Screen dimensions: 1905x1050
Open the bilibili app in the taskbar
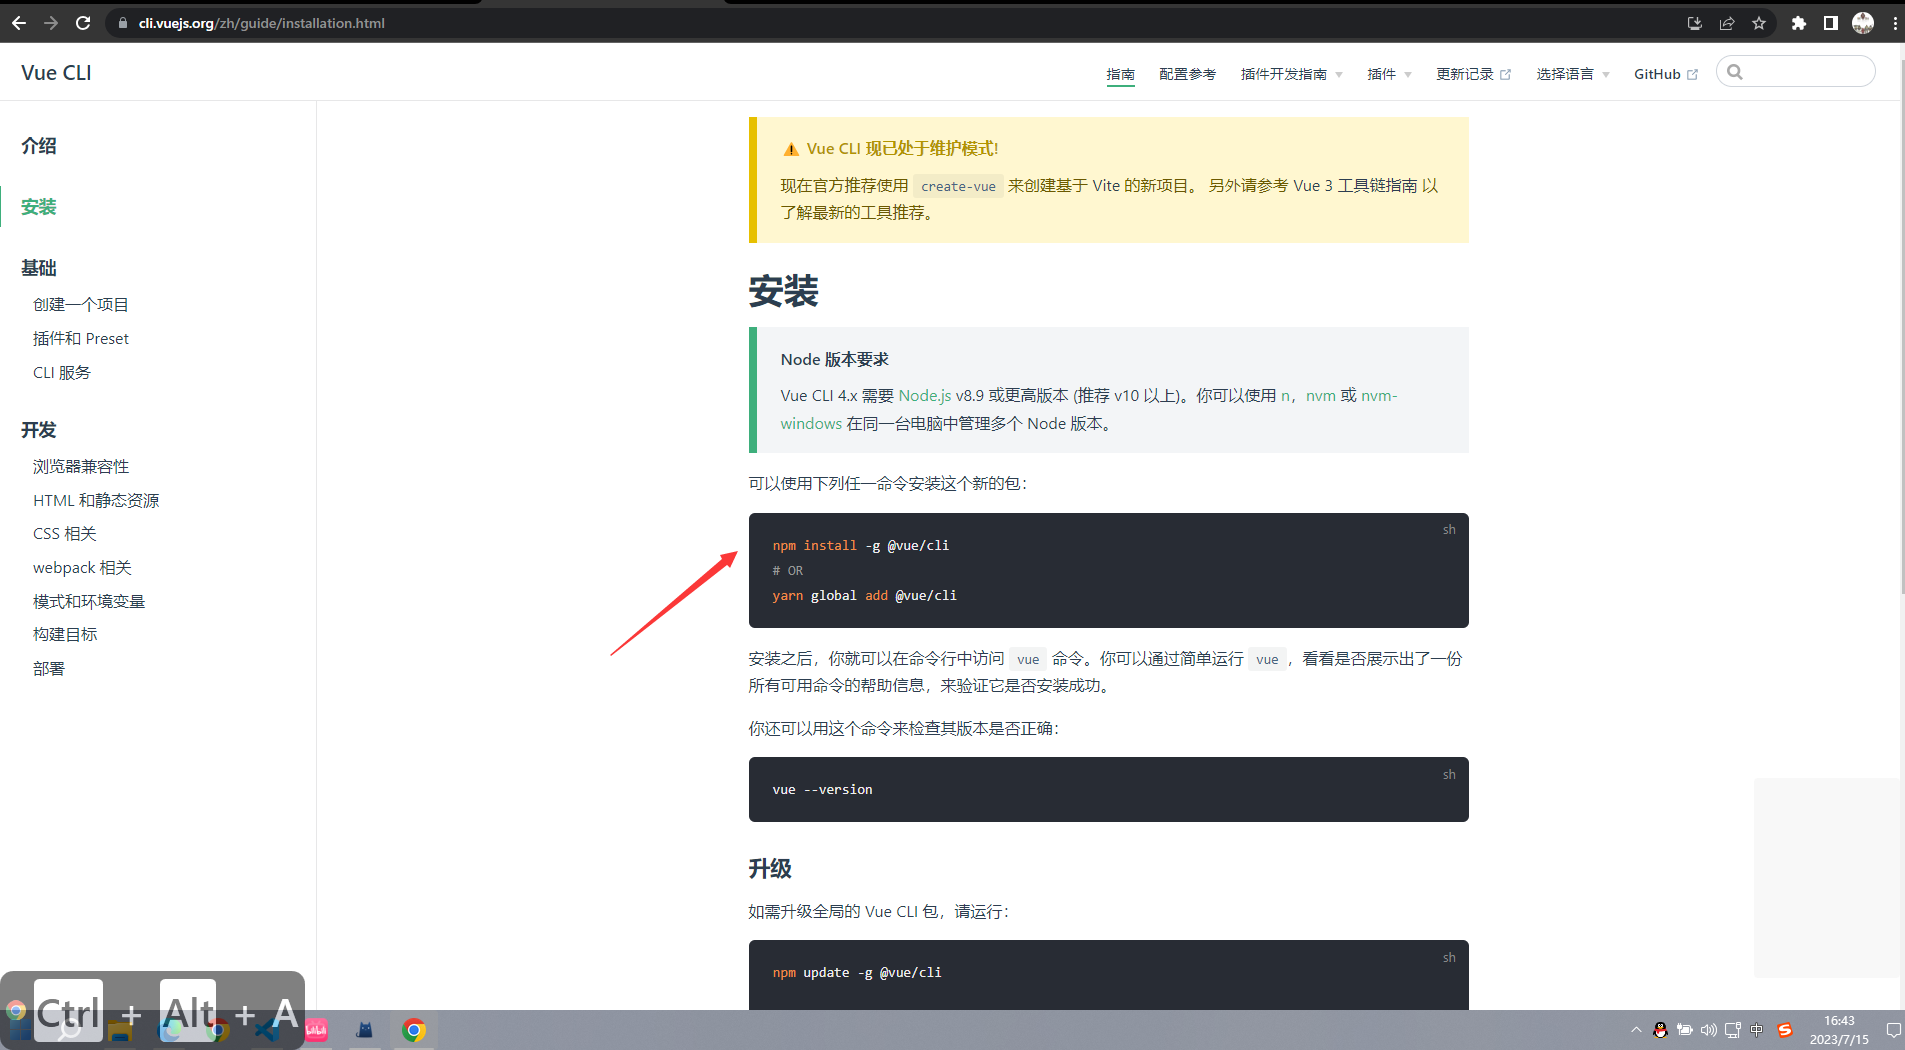point(316,1030)
